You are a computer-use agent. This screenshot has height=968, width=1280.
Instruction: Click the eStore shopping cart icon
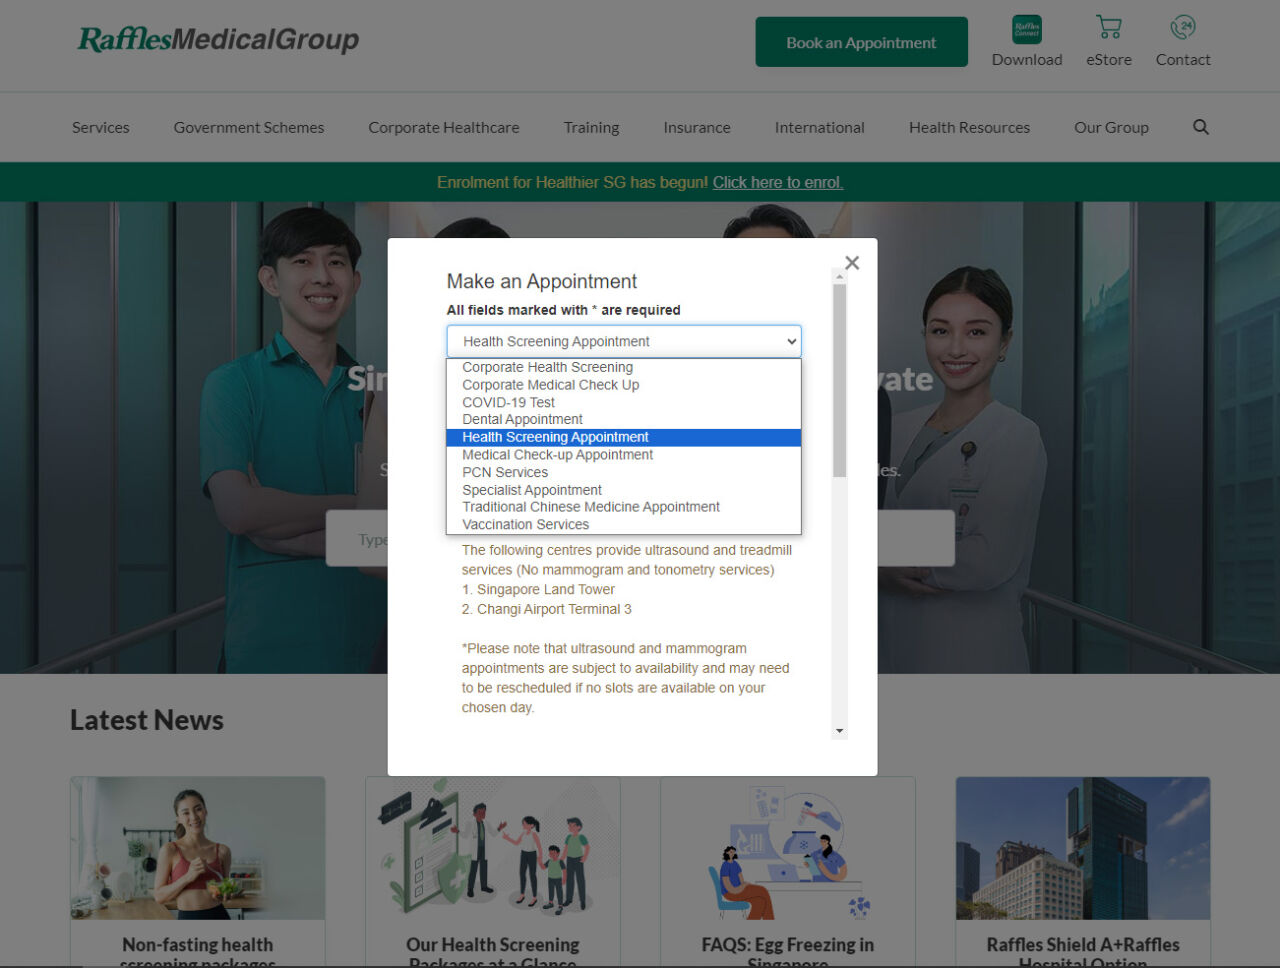[x=1108, y=27]
